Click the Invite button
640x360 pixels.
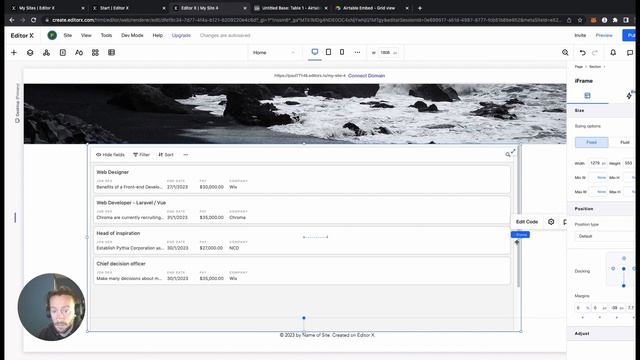point(580,36)
